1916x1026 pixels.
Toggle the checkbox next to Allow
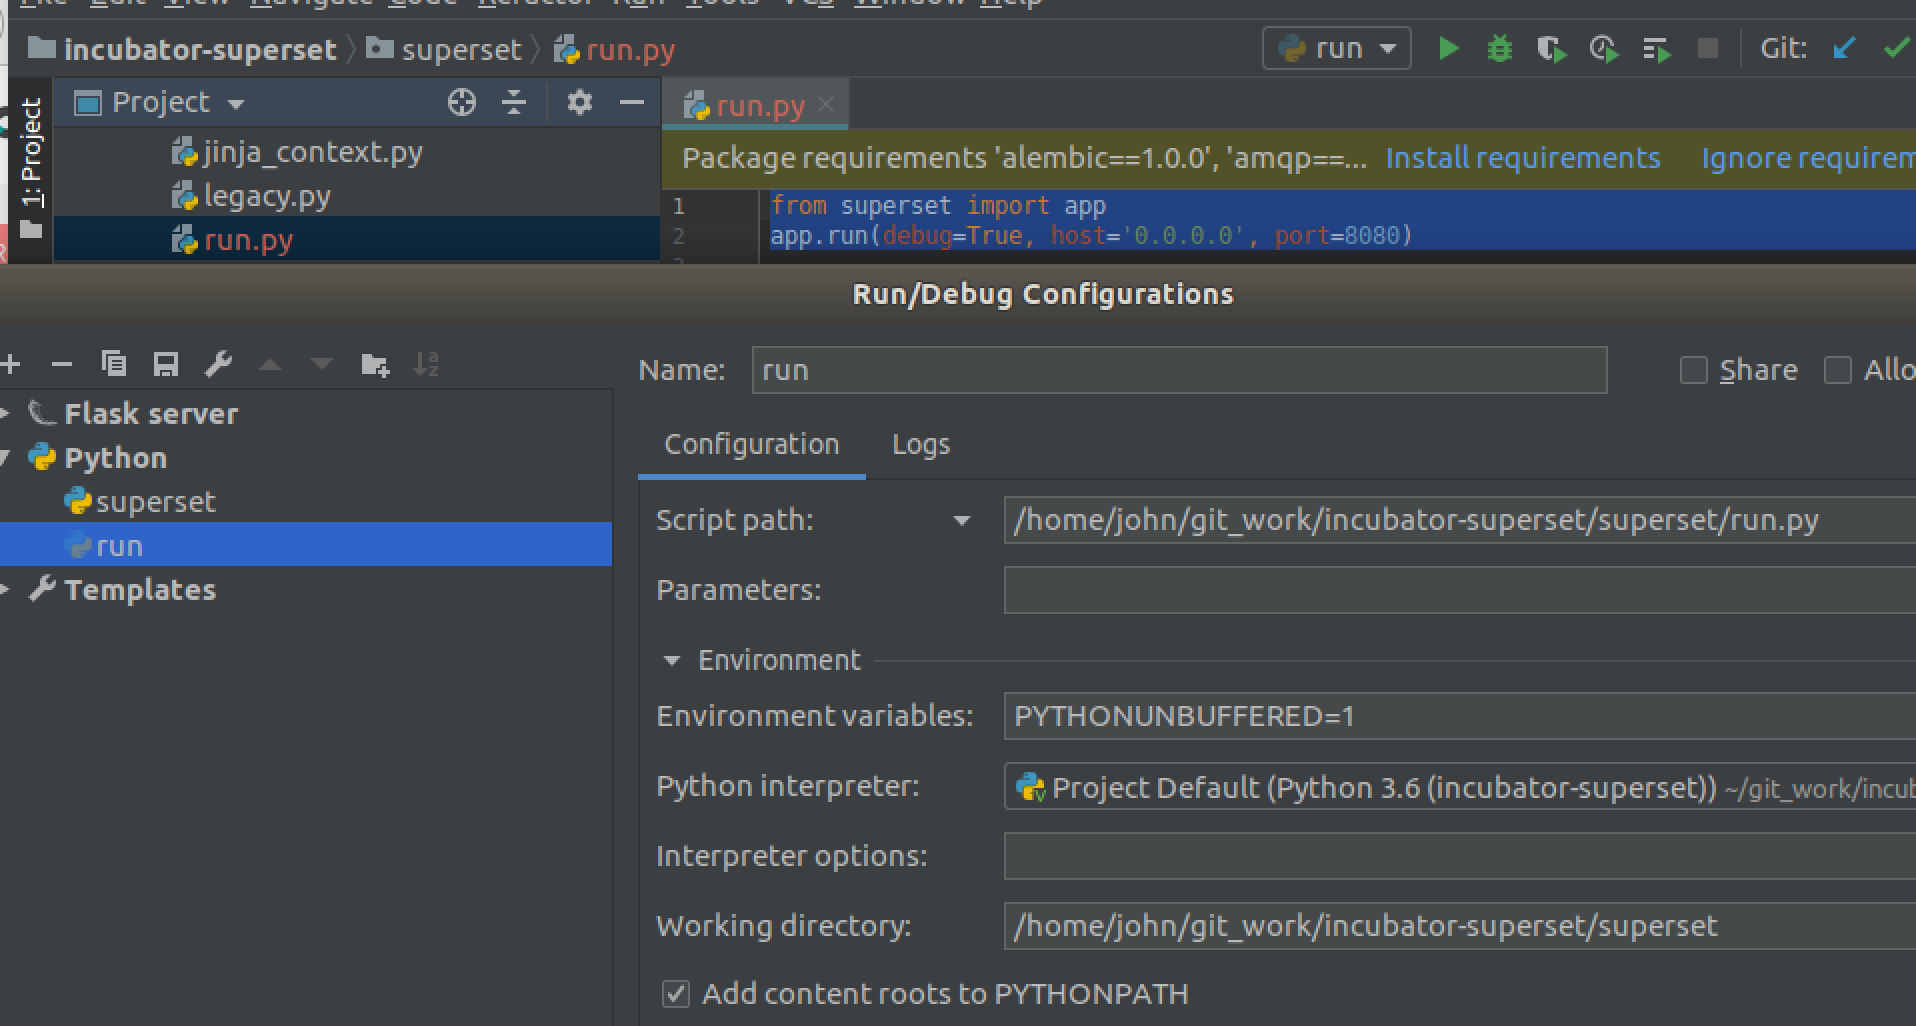[x=1838, y=370]
